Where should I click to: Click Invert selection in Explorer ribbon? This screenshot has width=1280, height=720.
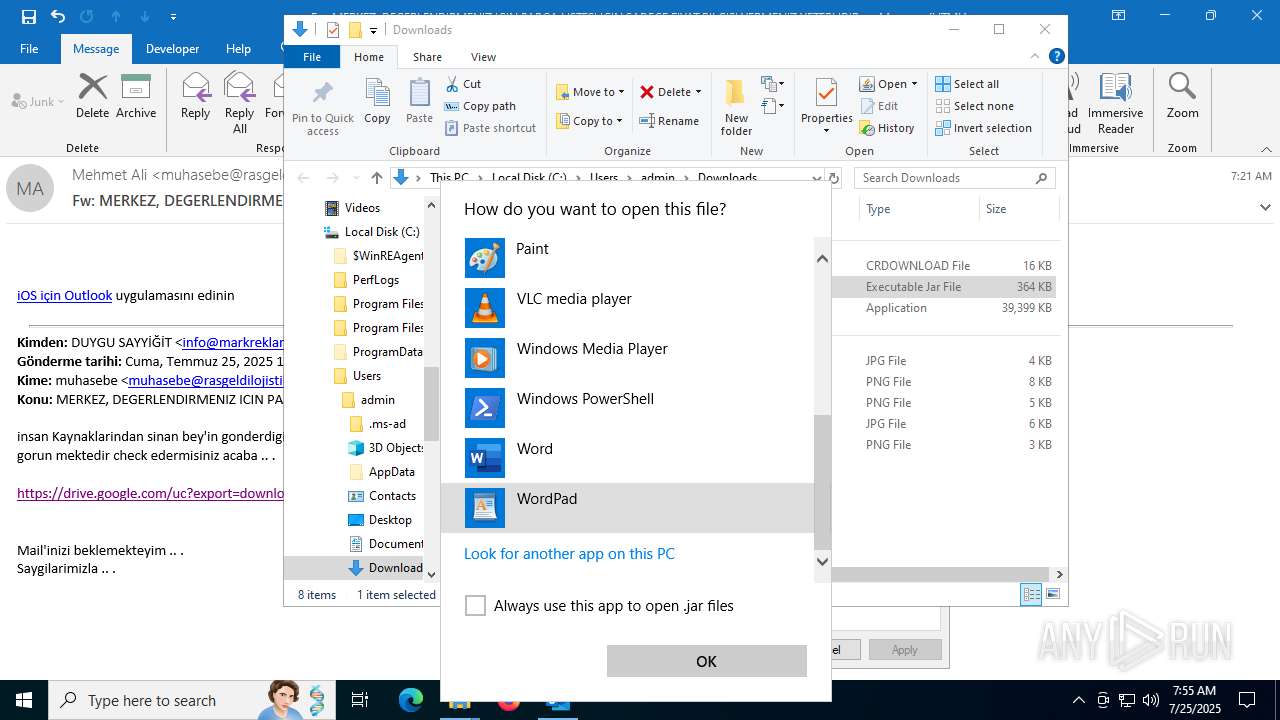(983, 128)
